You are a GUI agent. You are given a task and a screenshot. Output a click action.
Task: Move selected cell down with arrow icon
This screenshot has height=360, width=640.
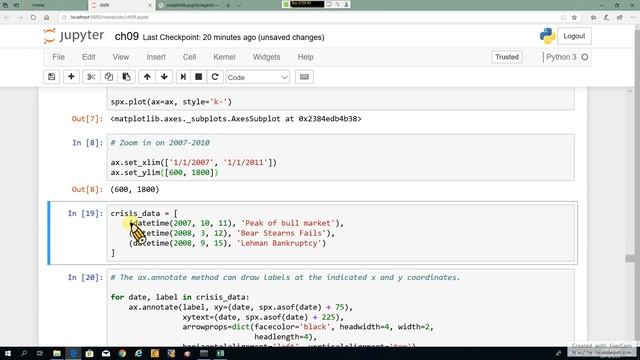click(164, 77)
